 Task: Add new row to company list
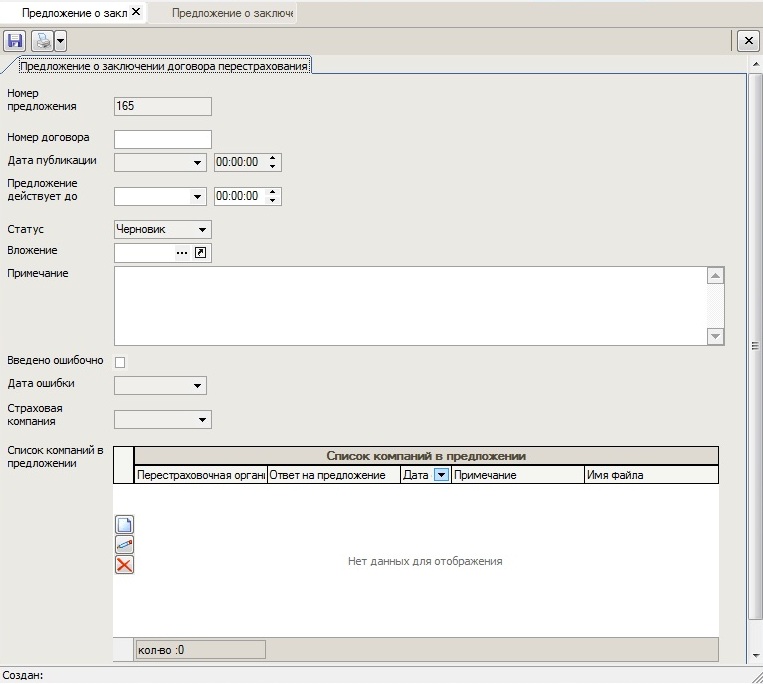pyautogui.click(x=125, y=525)
